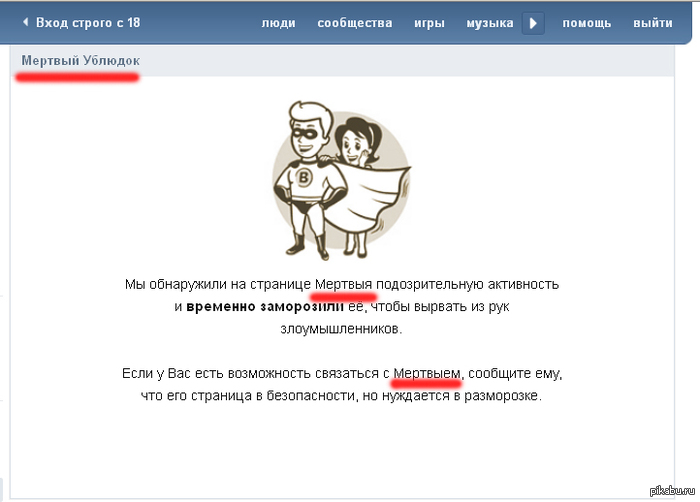Screen dimensions: 700x502
Task: Open the 'Вход строго с 18' link
Action: coord(88,23)
